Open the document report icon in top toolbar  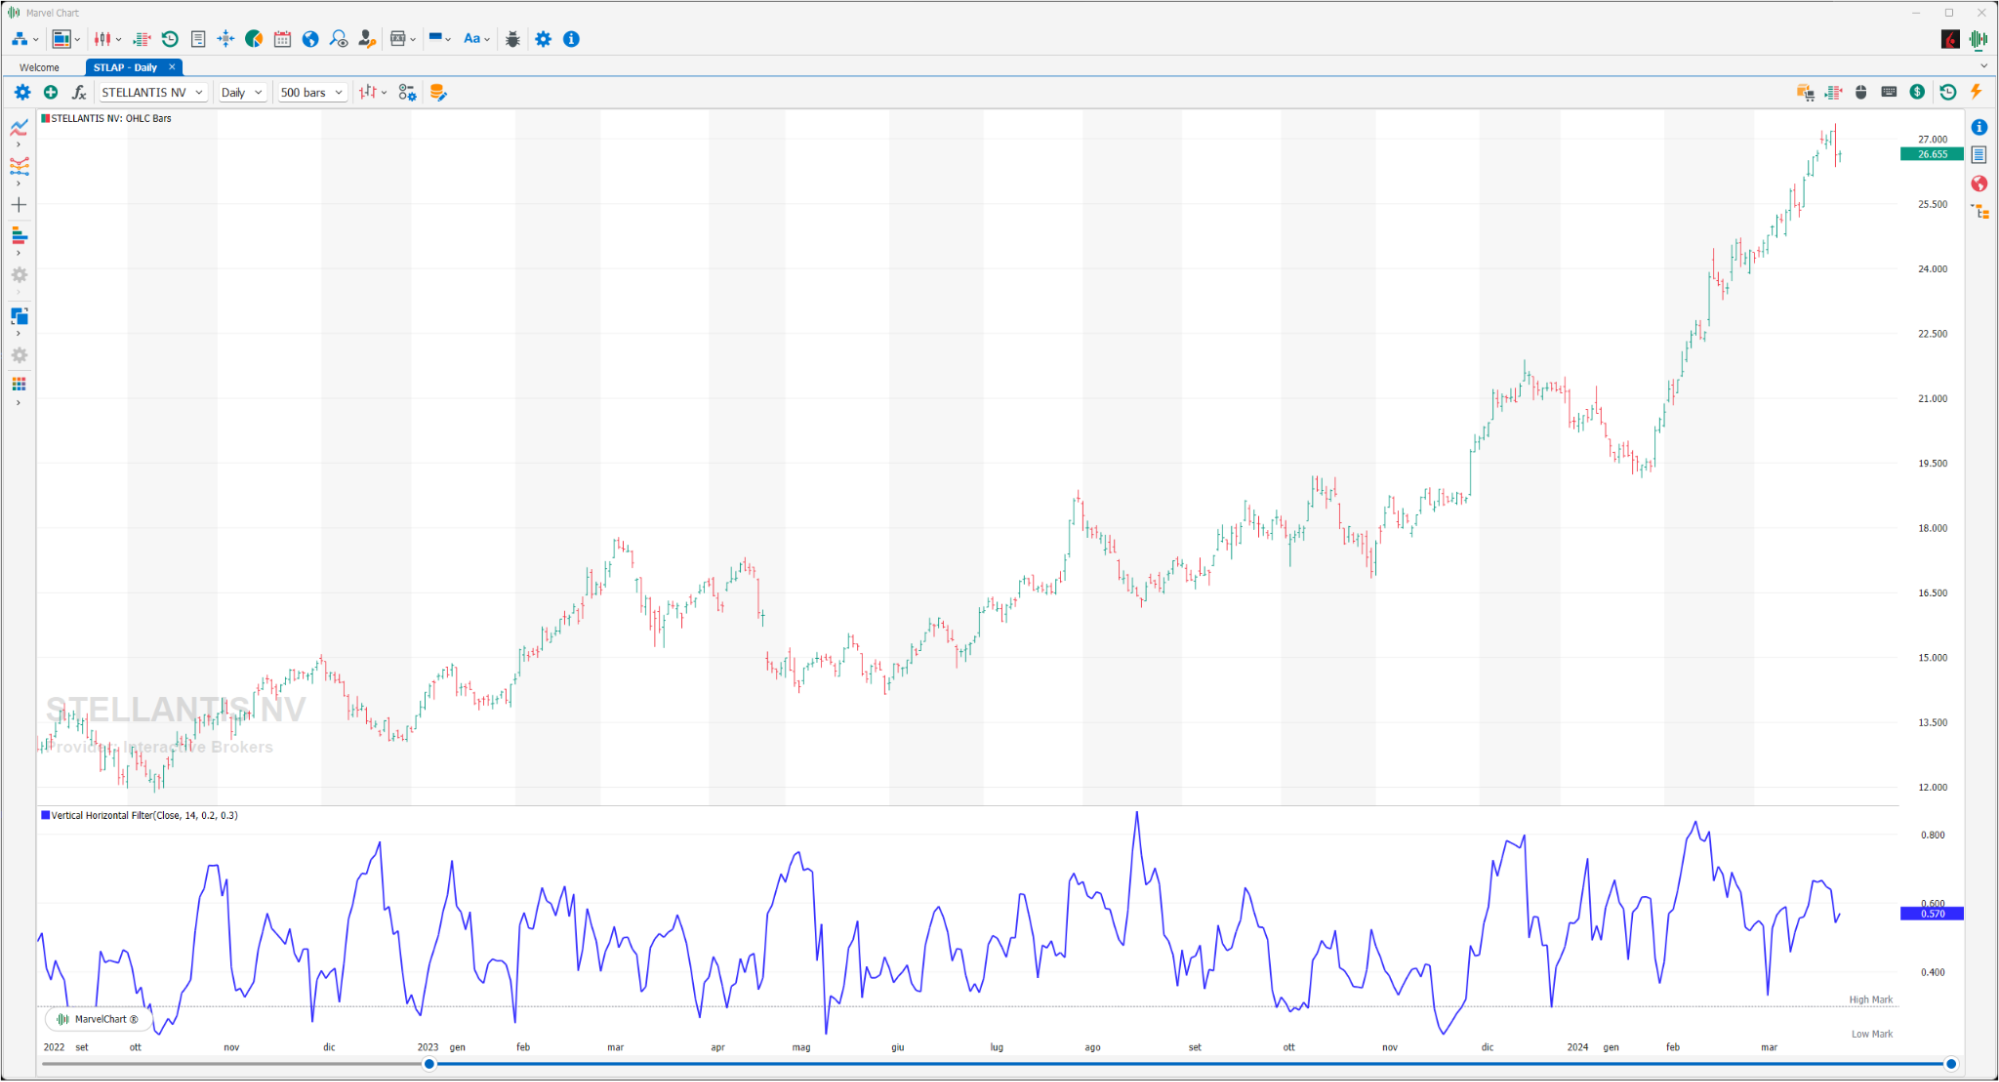click(x=198, y=39)
